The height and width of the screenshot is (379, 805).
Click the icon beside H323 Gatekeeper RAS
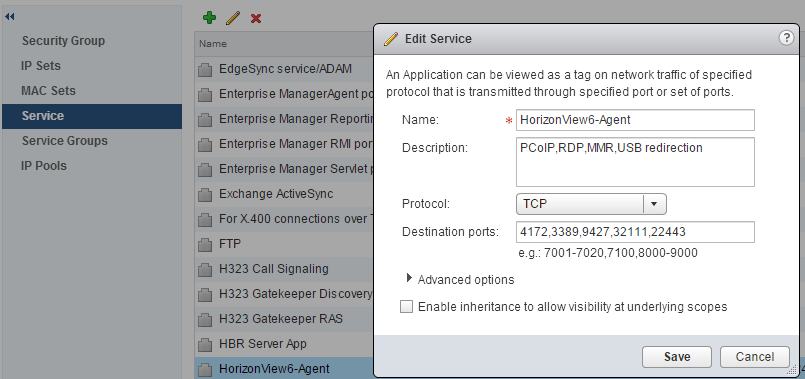point(205,320)
